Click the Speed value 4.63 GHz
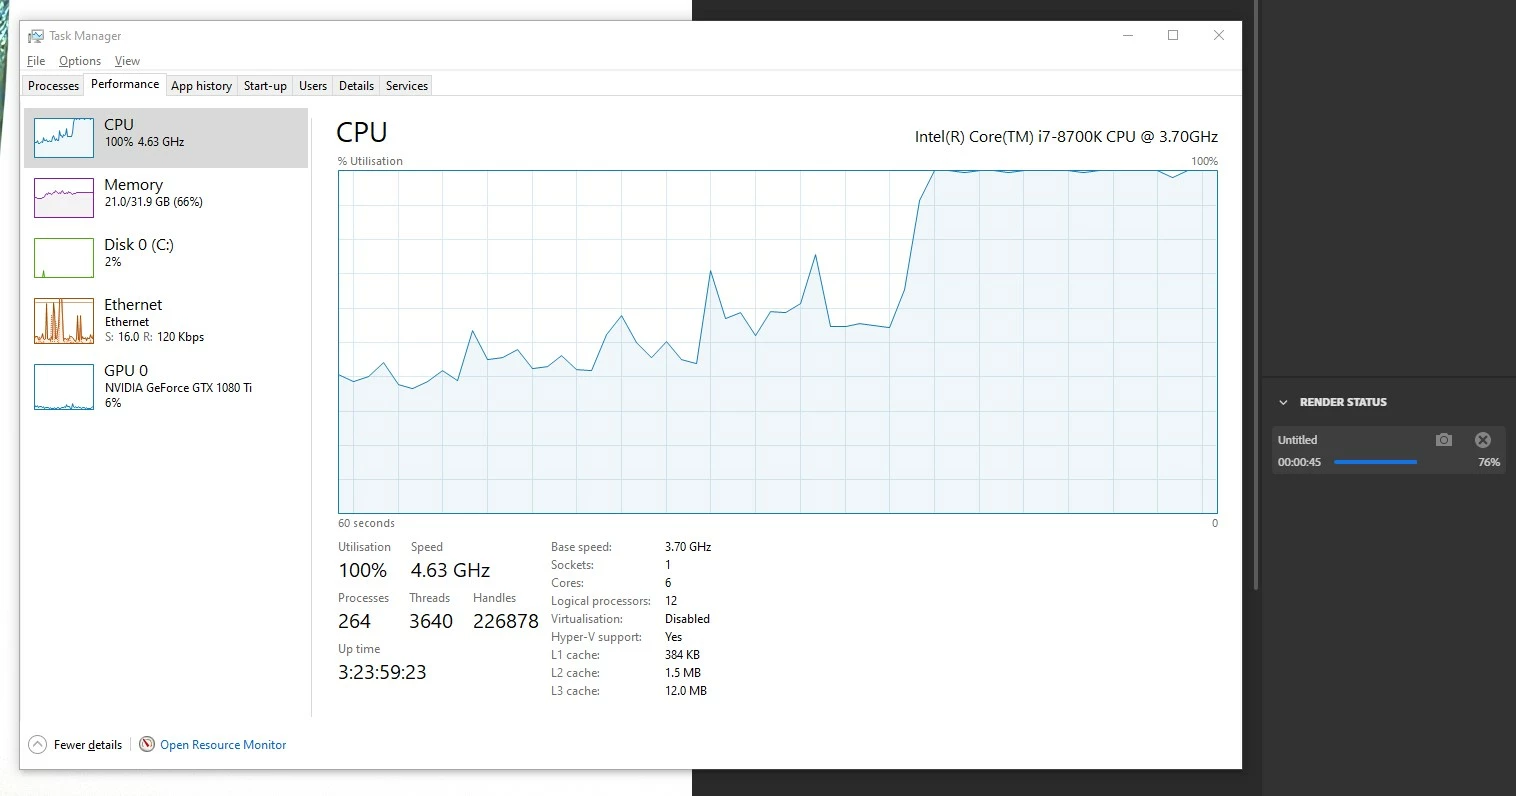This screenshot has width=1516, height=796. pos(450,570)
